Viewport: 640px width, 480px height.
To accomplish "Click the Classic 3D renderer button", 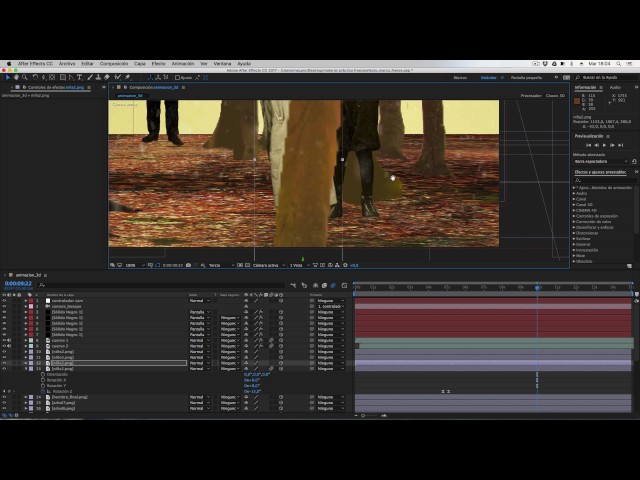I will pyautogui.click(x=556, y=96).
